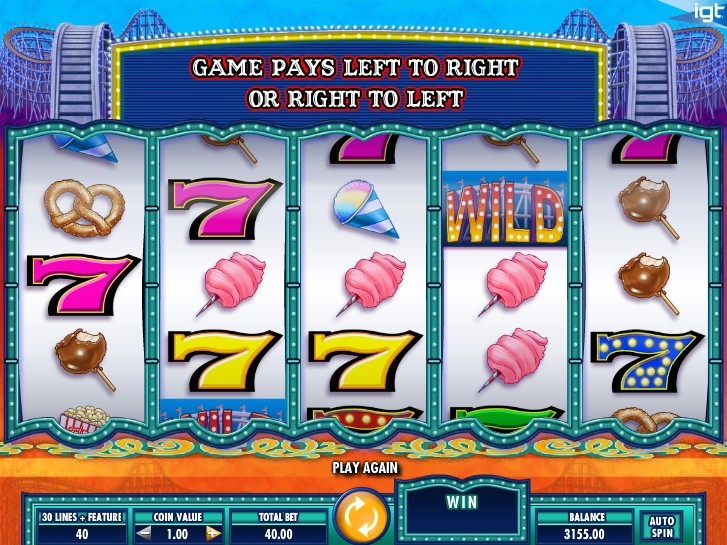Viewport: 727px width, 545px height.
Task: Click the Total Bet display
Action: coord(278,526)
